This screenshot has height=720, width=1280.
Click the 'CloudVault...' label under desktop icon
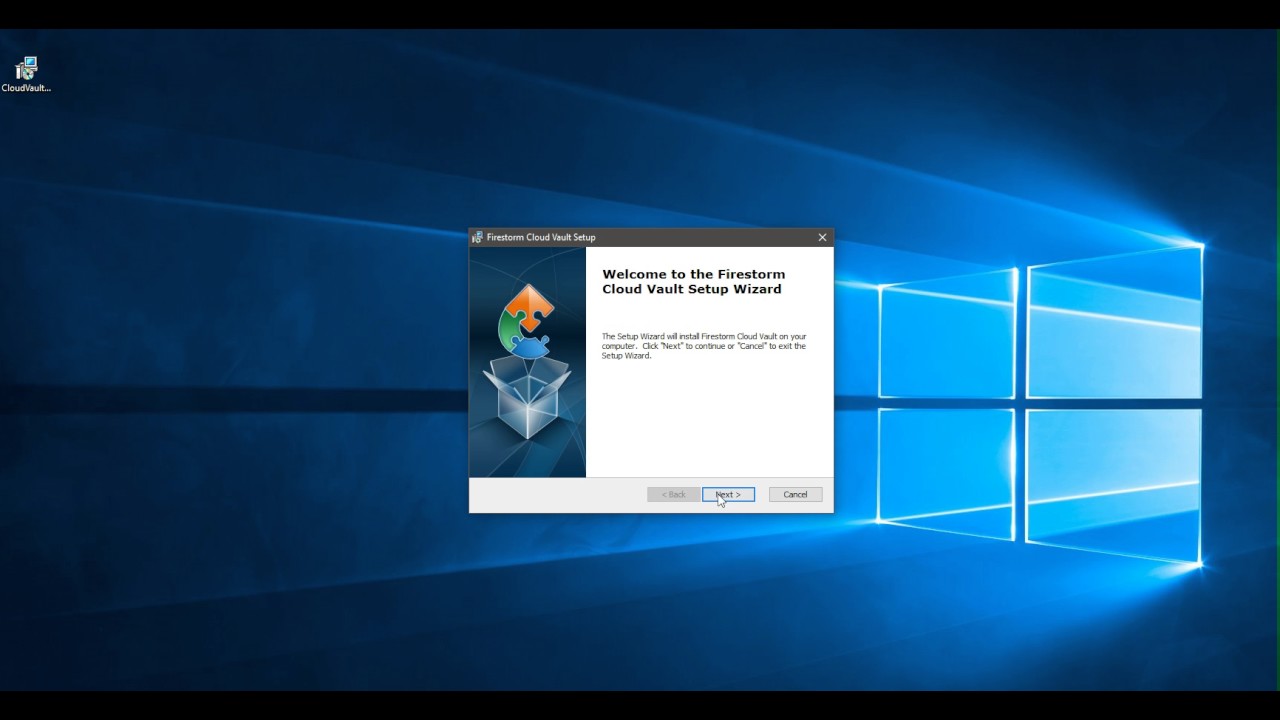tap(26, 88)
